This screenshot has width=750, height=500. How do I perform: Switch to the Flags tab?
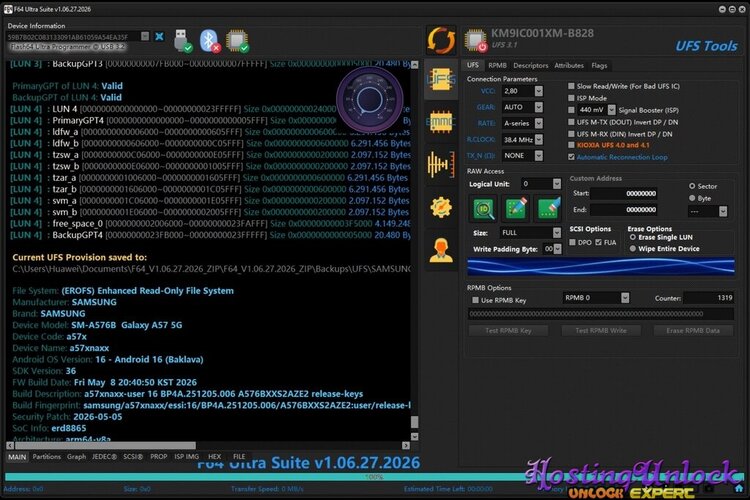point(599,66)
